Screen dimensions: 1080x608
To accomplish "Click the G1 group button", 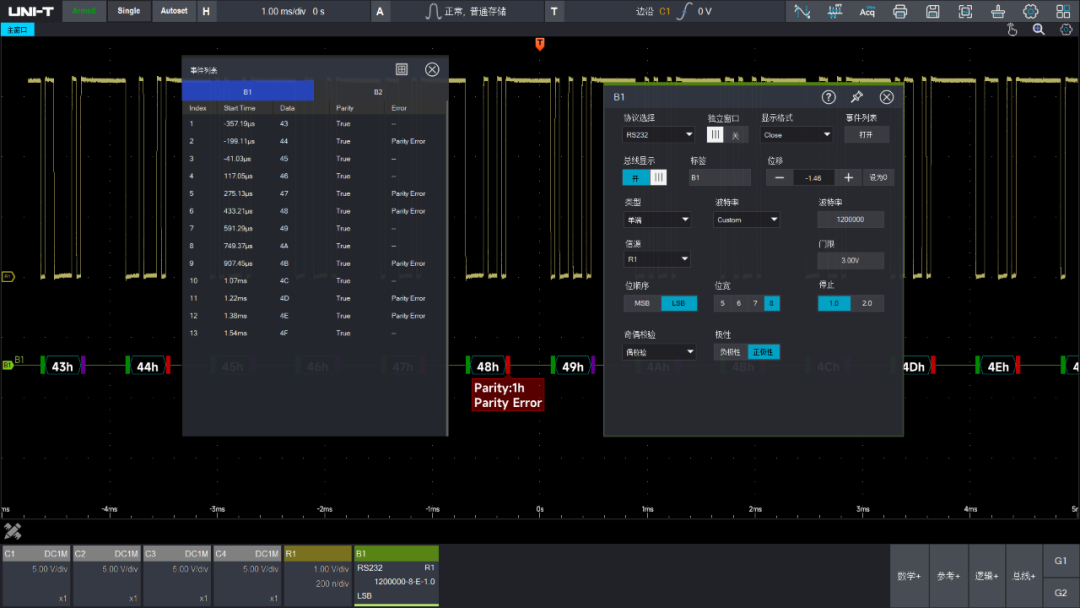I will tap(1061, 560).
